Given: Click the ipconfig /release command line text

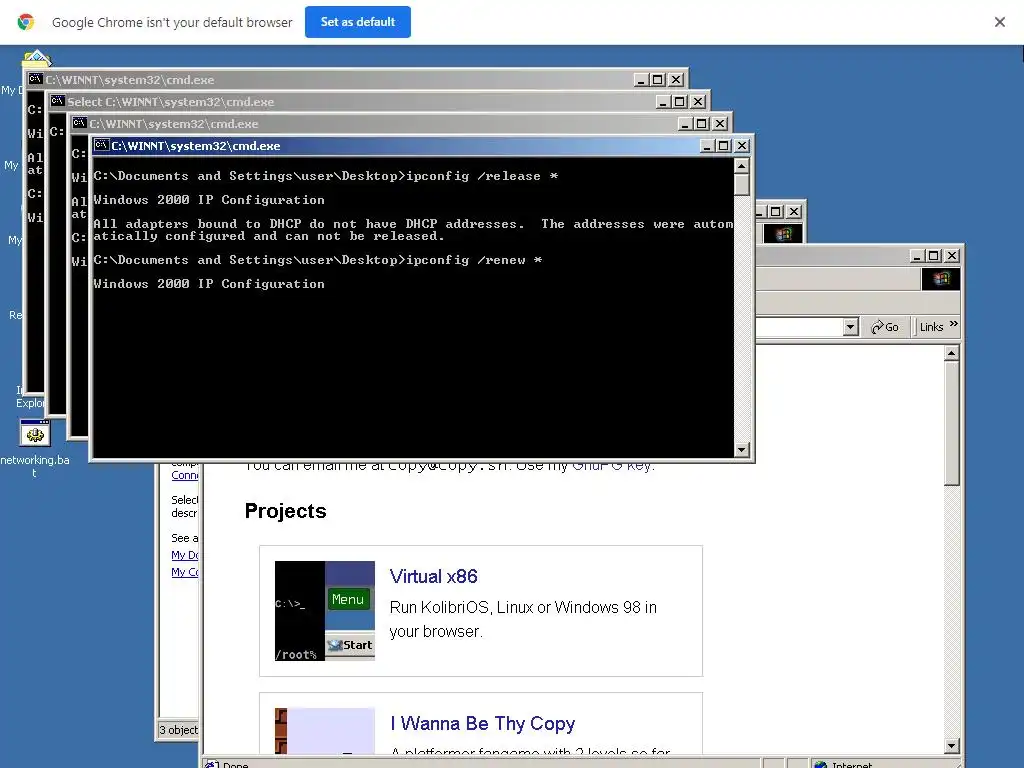Looking at the screenshot, I should click(x=481, y=176).
